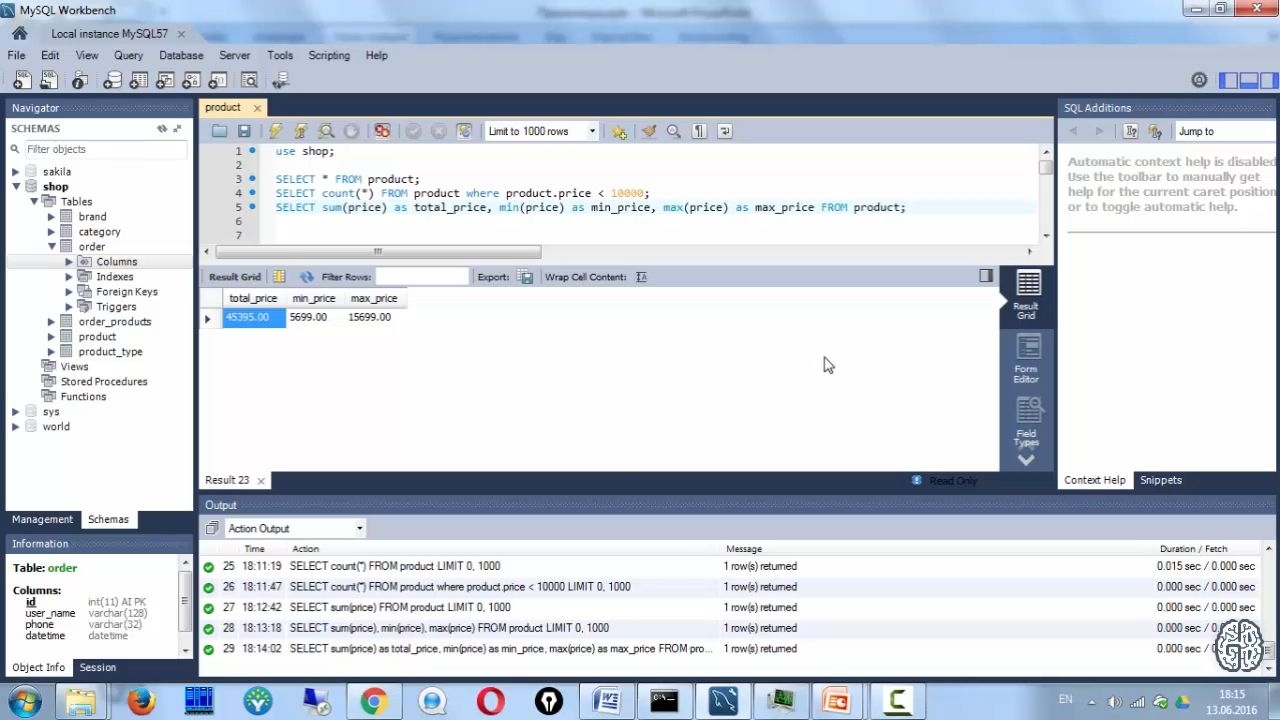Save the script to a file
The height and width of the screenshot is (720, 1280).
click(244, 131)
